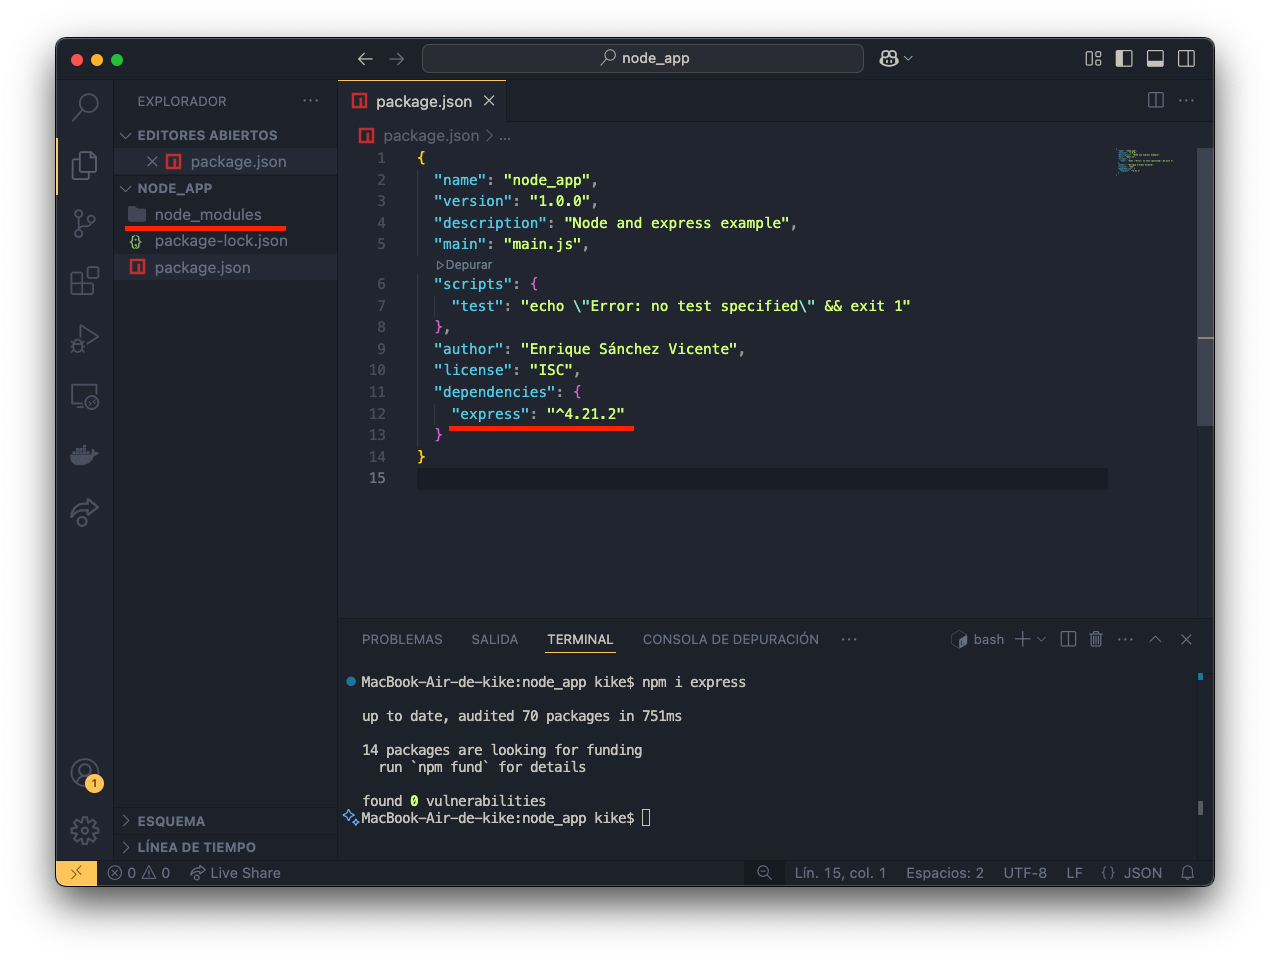Toggle the primary side bar
The image size is (1270, 960).
pyautogui.click(x=1124, y=59)
